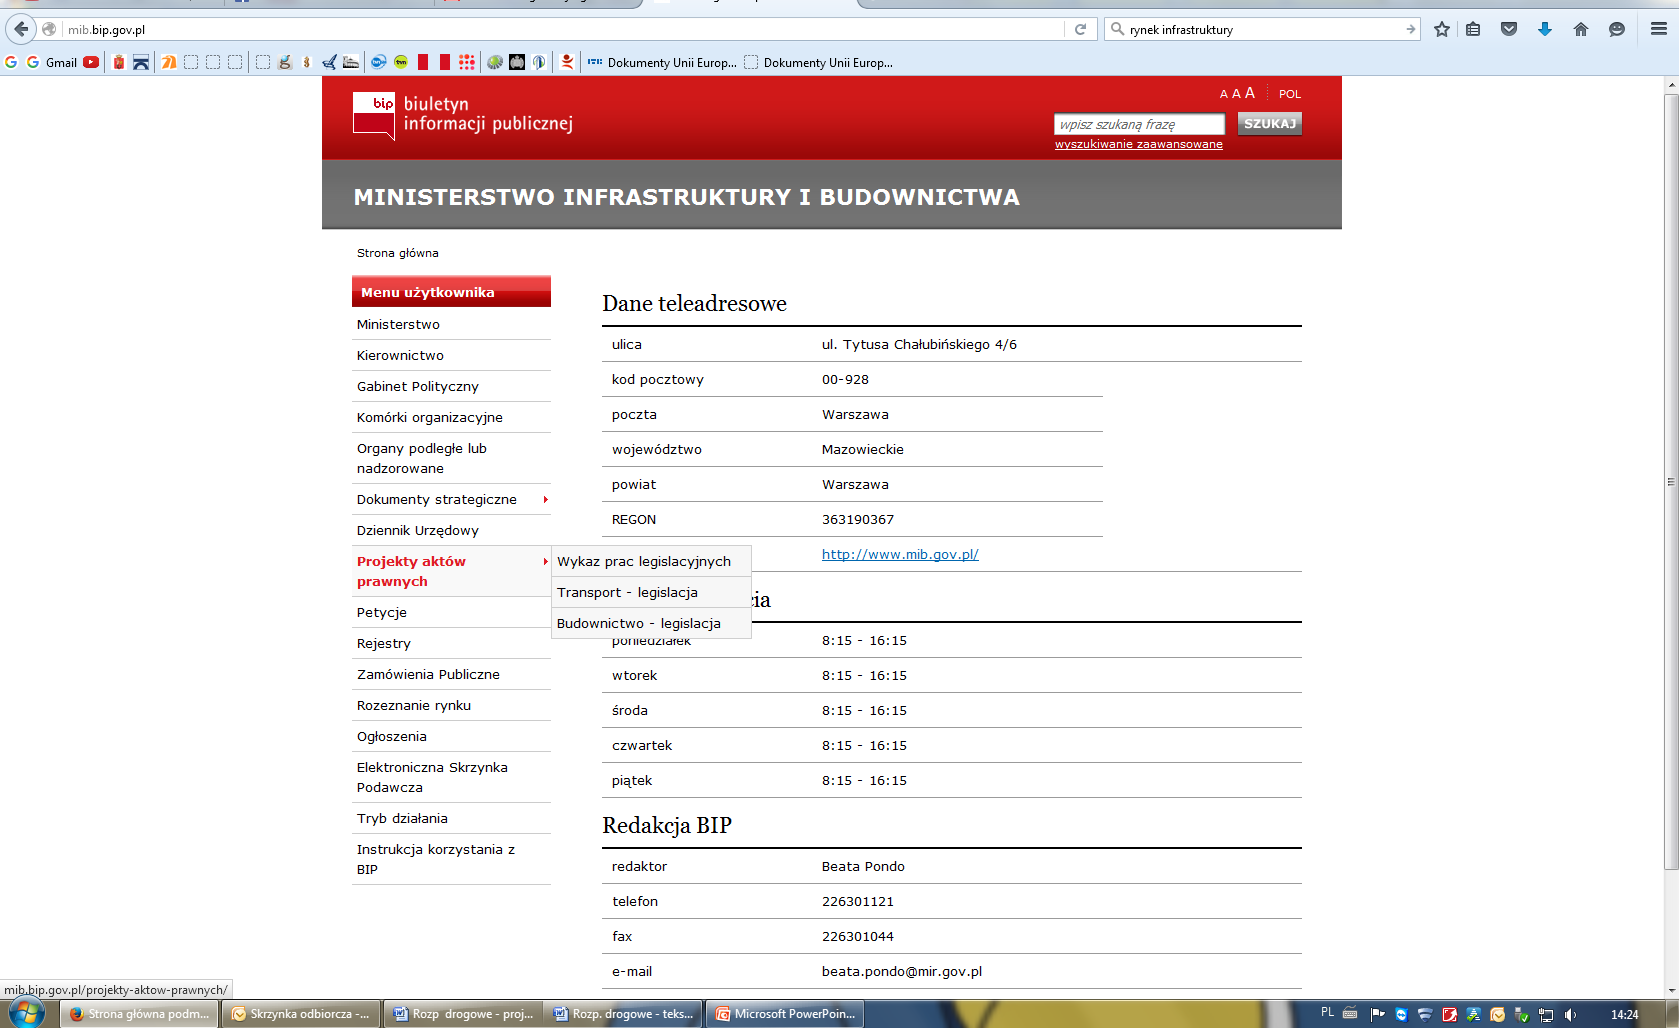Show bookmarks list icon in toolbar
1679x1028 pixels.
(1473, 29)
